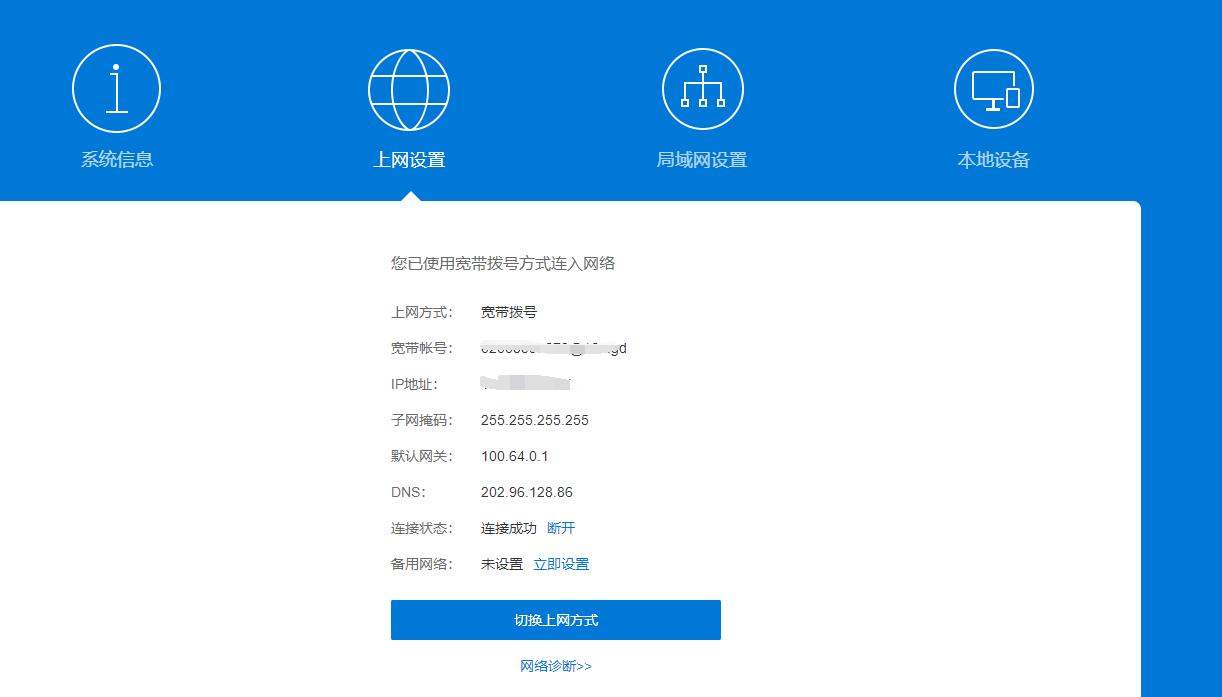
Task: Switch to the 本地设备 tab
Action: [x=993, y=160]
